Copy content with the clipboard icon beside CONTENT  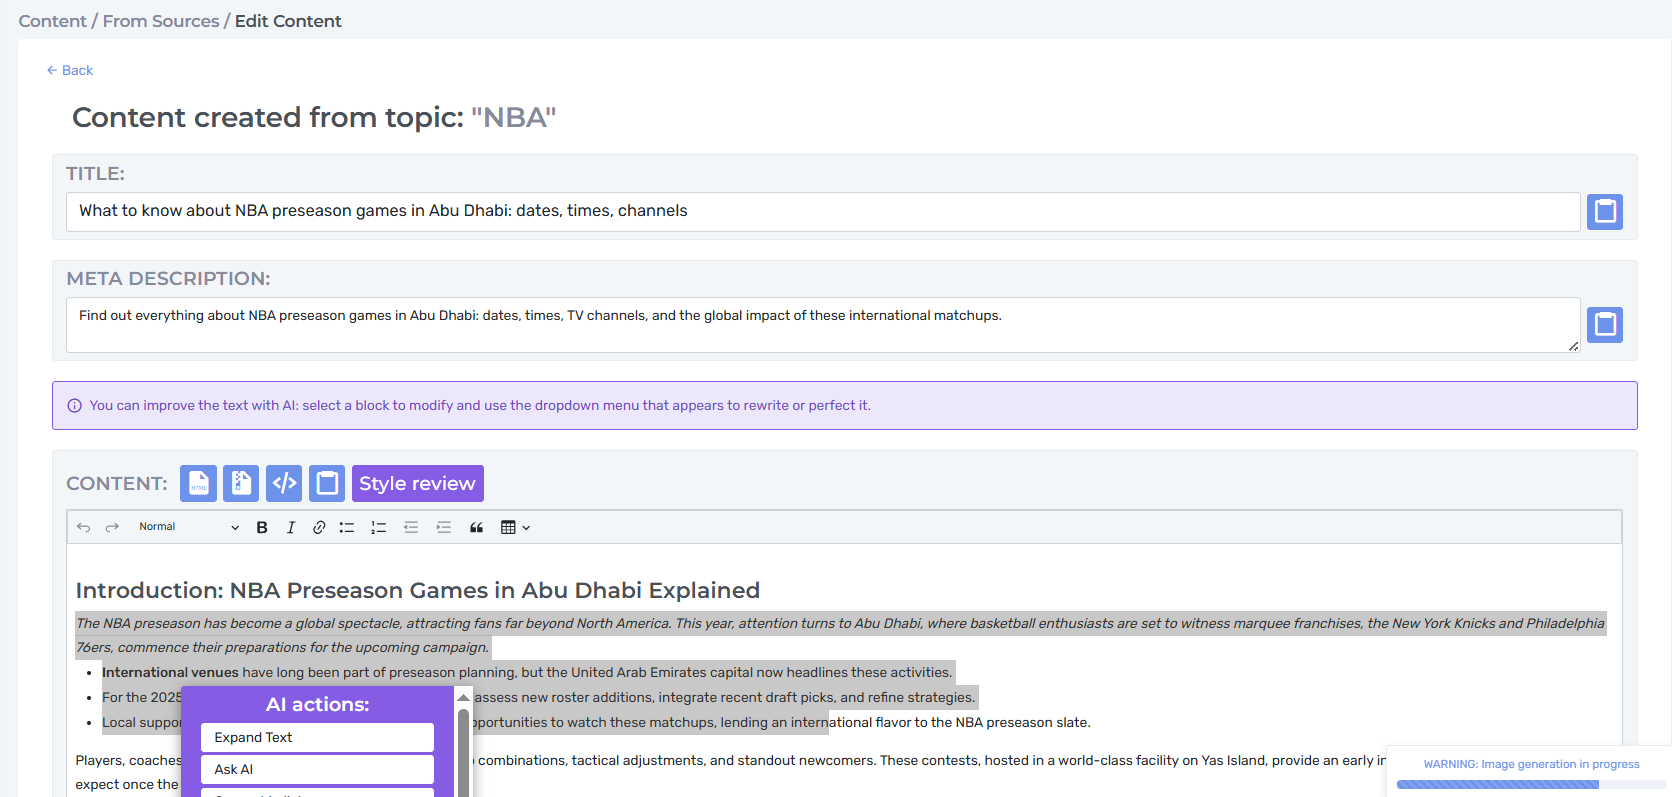coord(327,483)
